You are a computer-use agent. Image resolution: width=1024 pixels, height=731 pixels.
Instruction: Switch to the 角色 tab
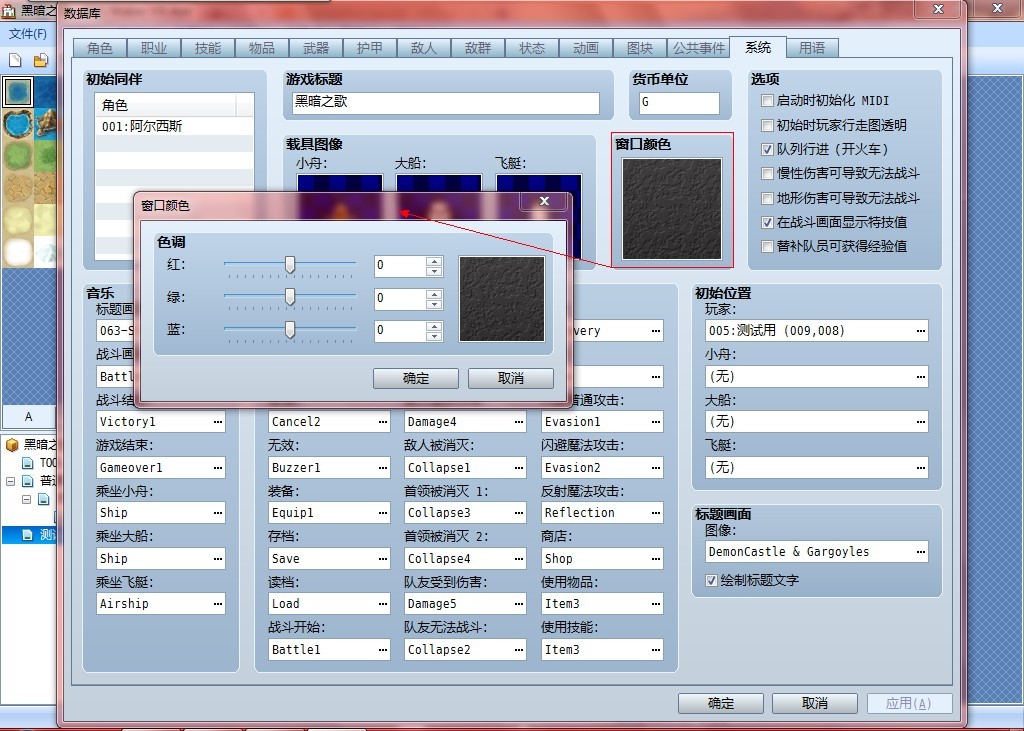(x=100, y=48)
